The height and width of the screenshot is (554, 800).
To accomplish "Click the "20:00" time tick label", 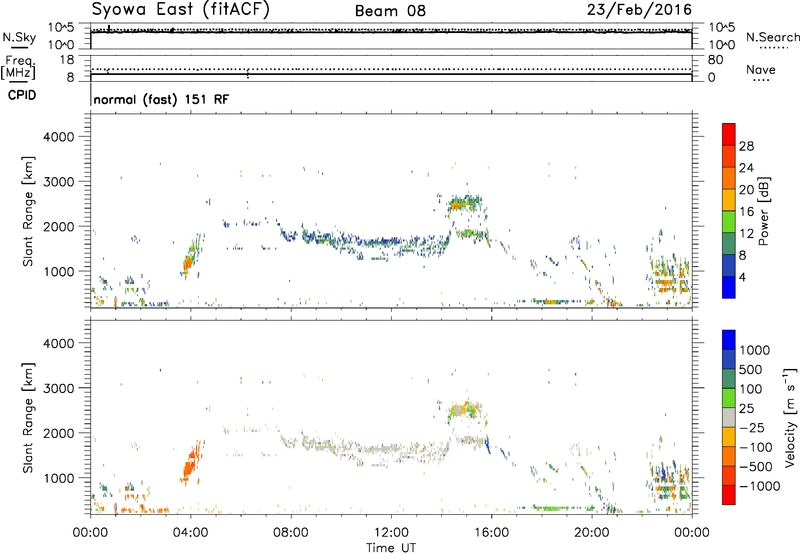I will (x=592, y=533).
